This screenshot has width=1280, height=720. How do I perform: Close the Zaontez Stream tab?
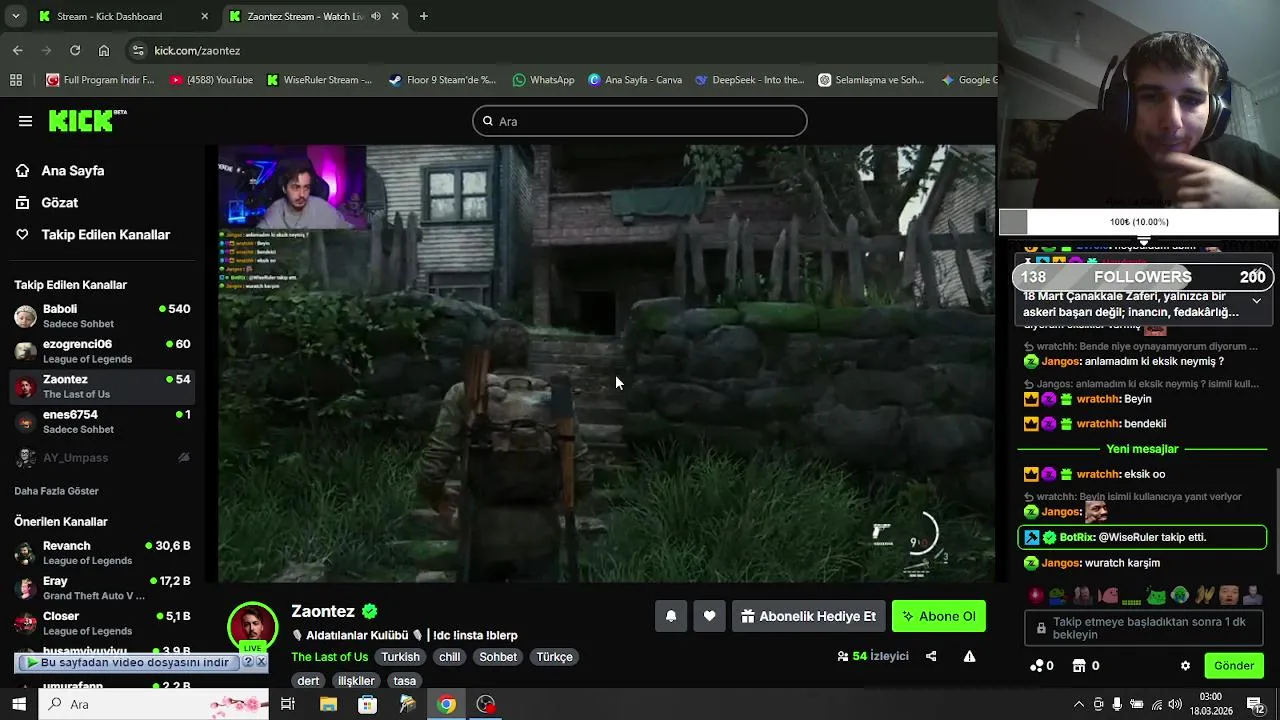point(395,16)
